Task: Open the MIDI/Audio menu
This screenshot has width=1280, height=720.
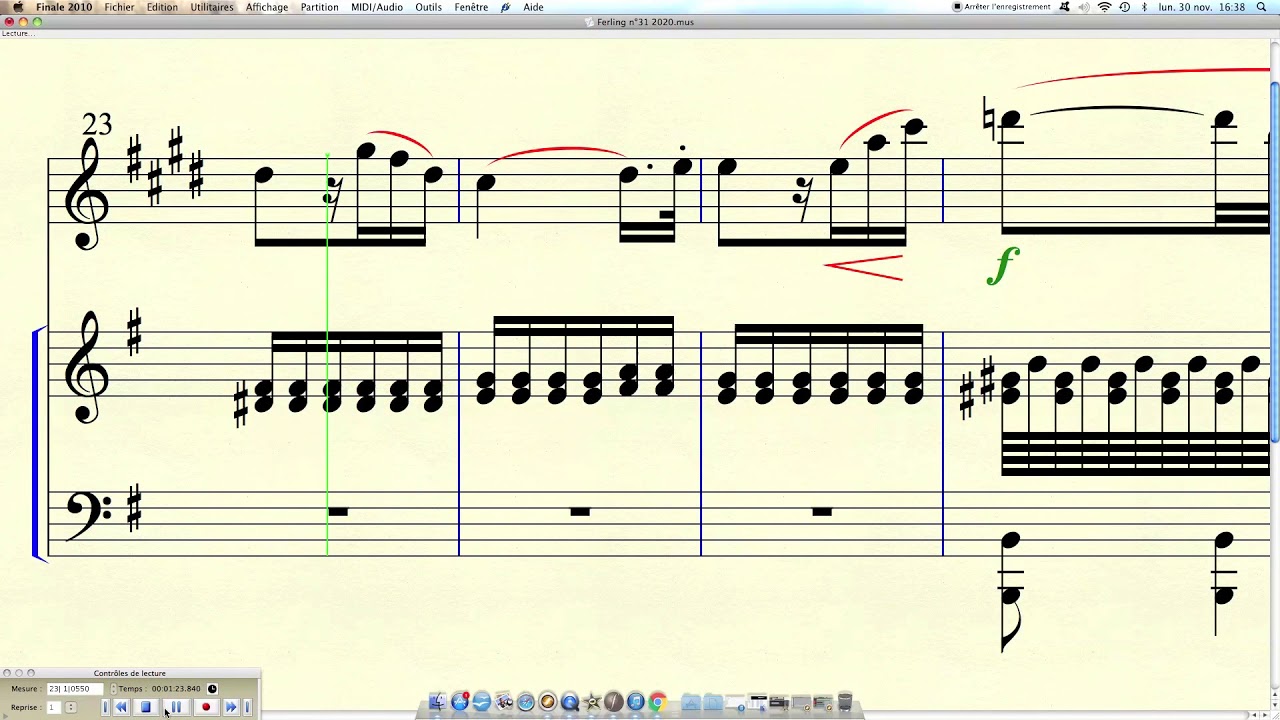Action: pyautogui.click(x=377, y=7)
